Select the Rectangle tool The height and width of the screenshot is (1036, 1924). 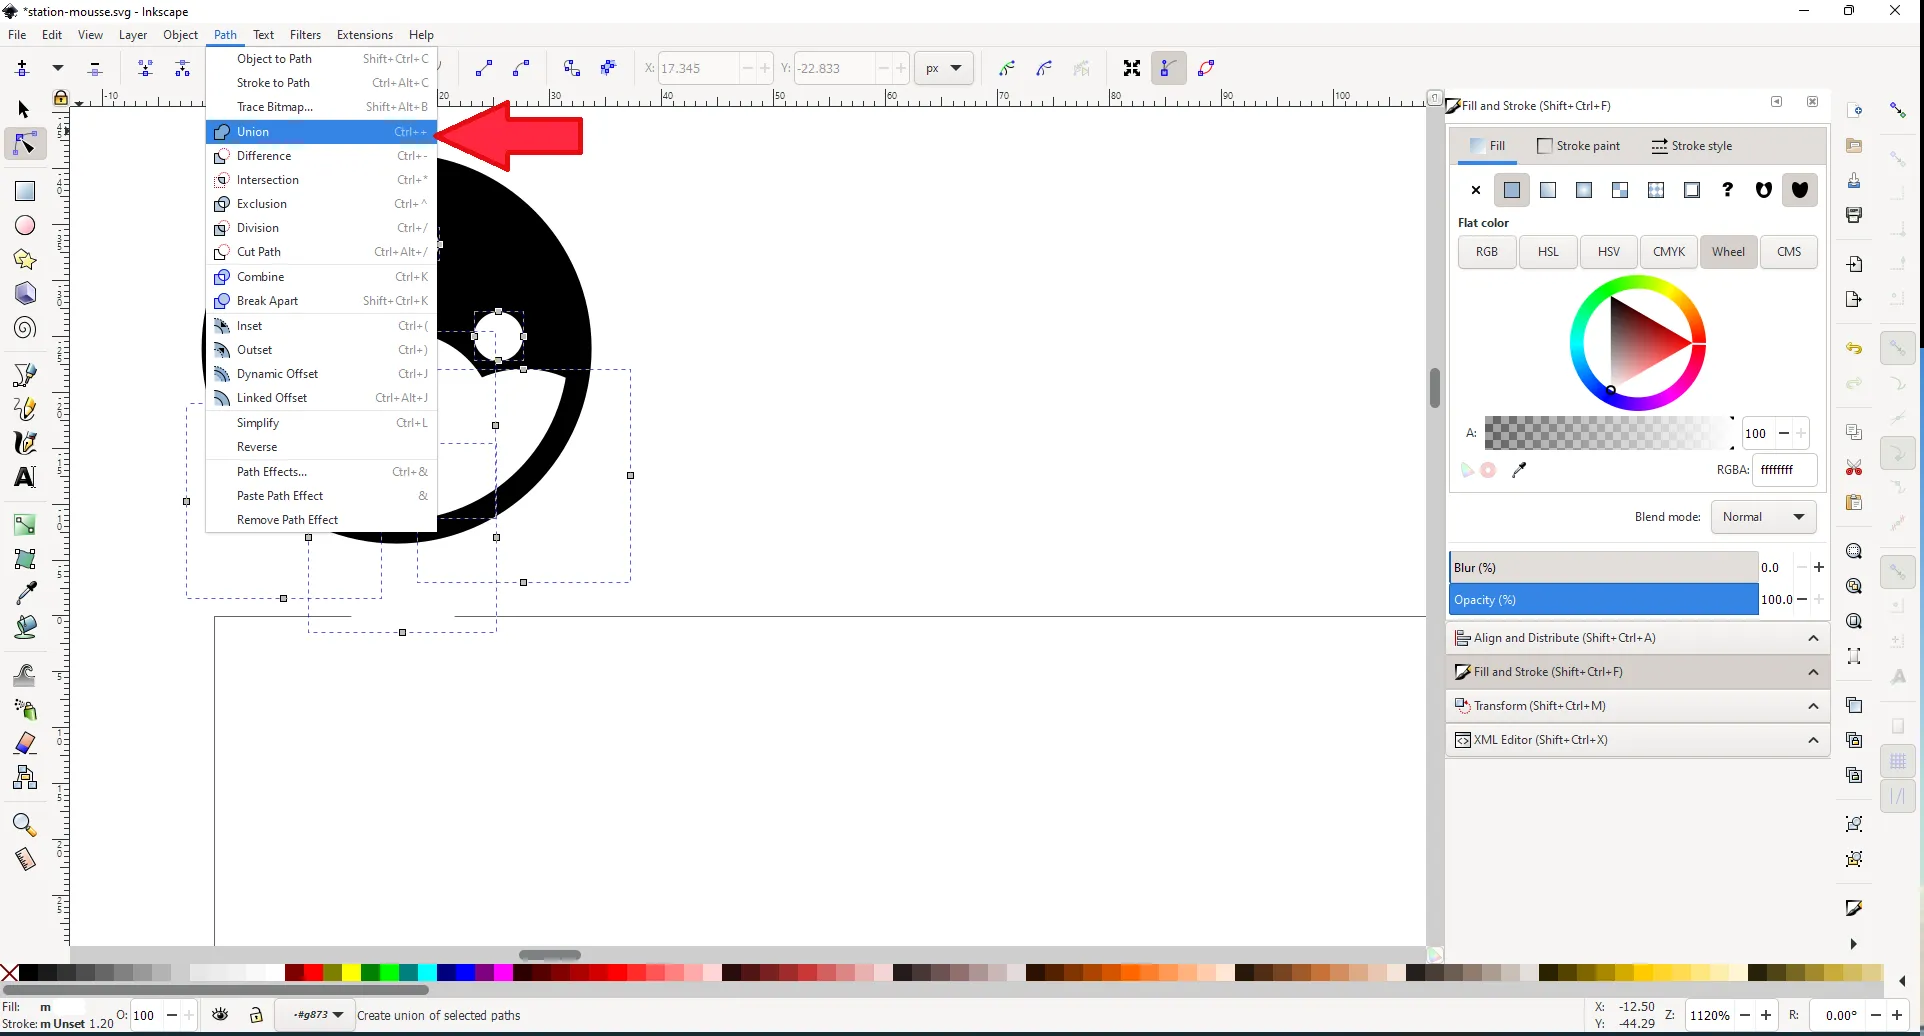pos(25,191)
